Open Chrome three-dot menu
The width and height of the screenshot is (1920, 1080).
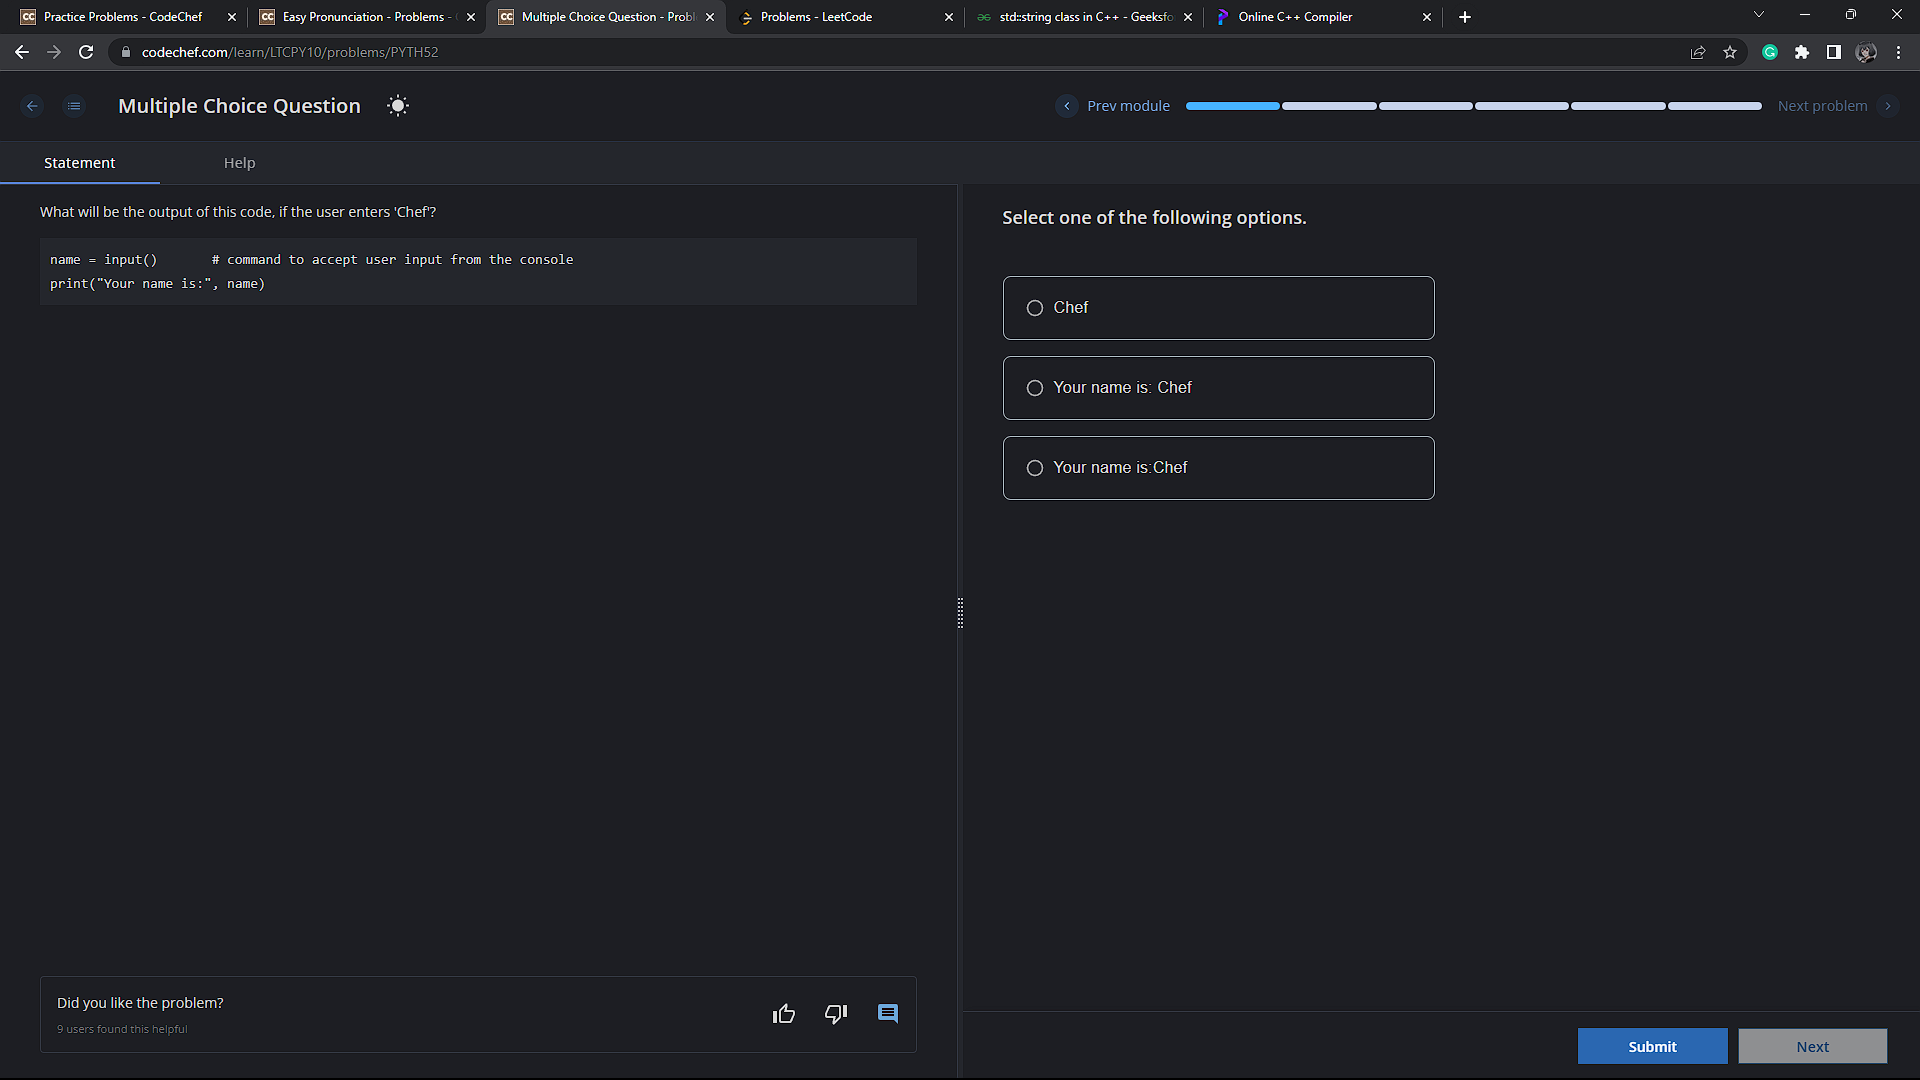[x=1898, y=53]
